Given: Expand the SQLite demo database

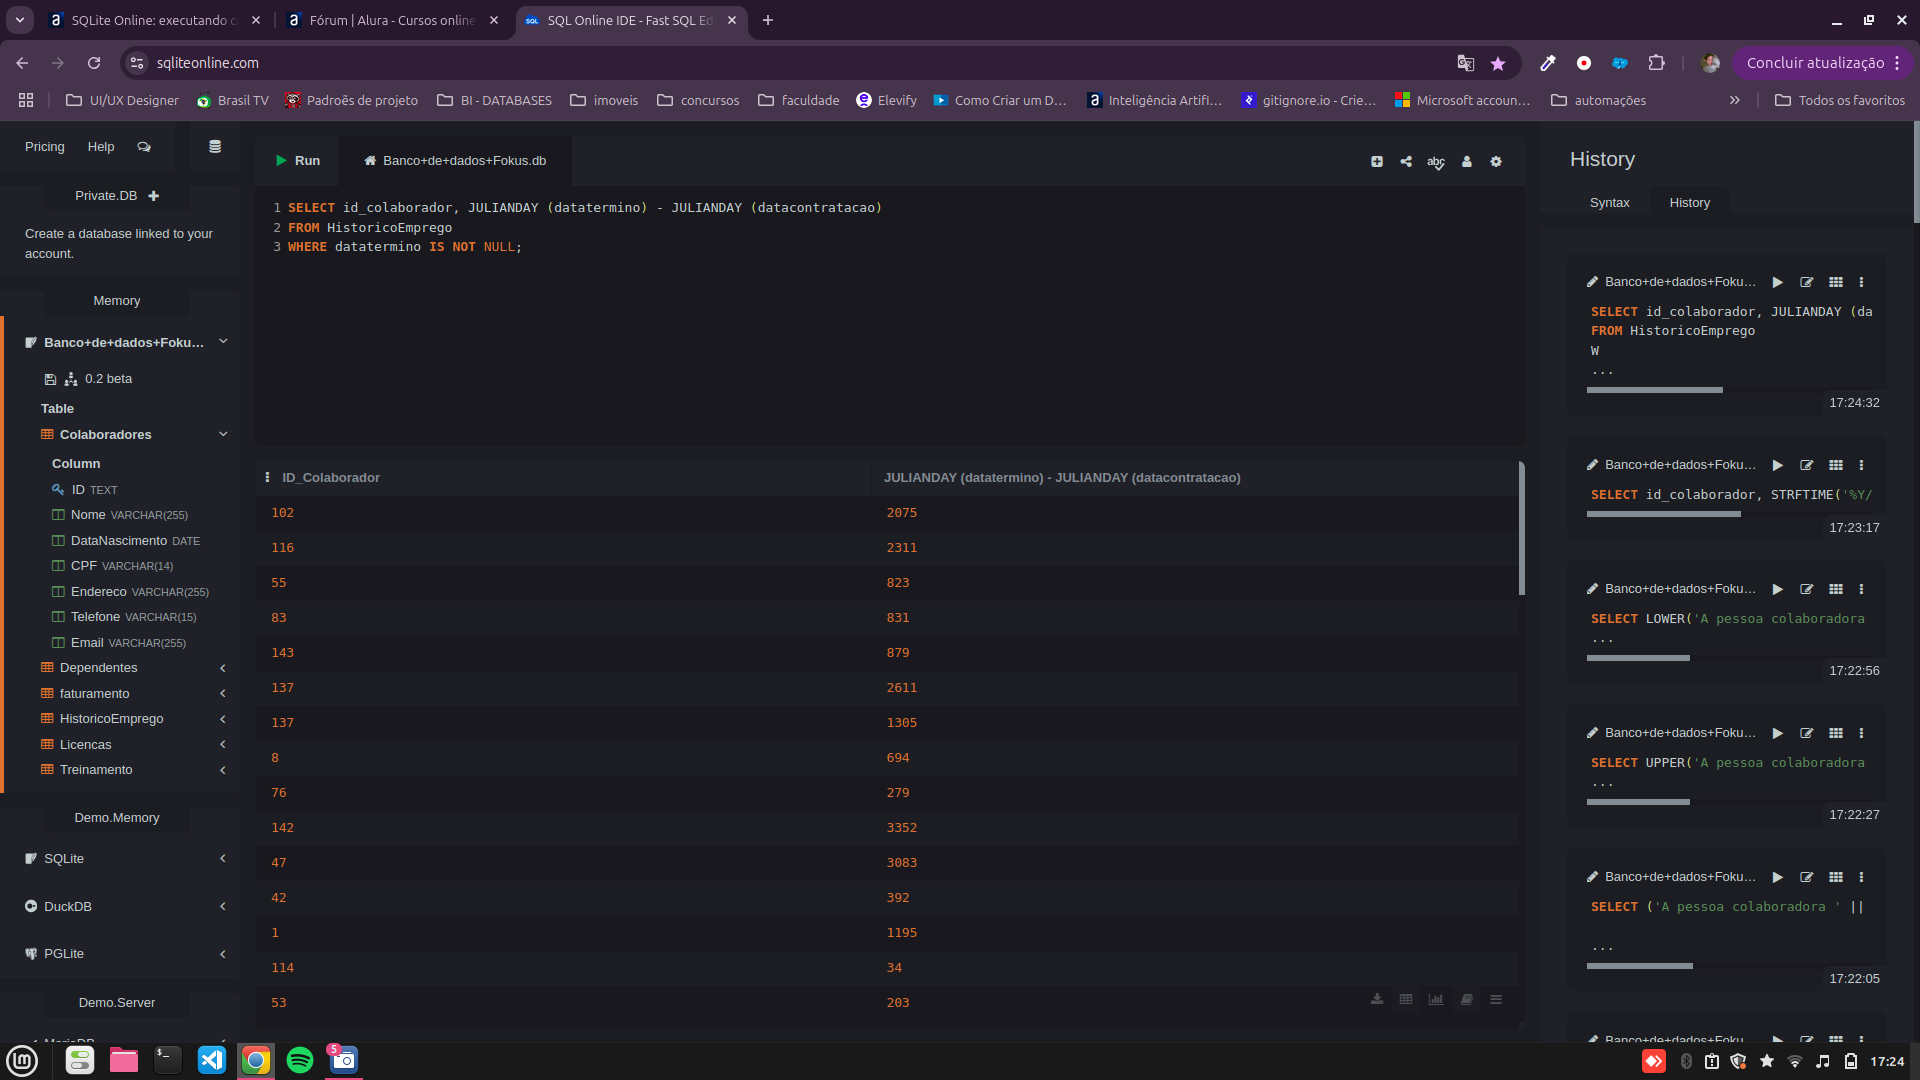Looking at the screenshot, I should click(x=223, y=859).
